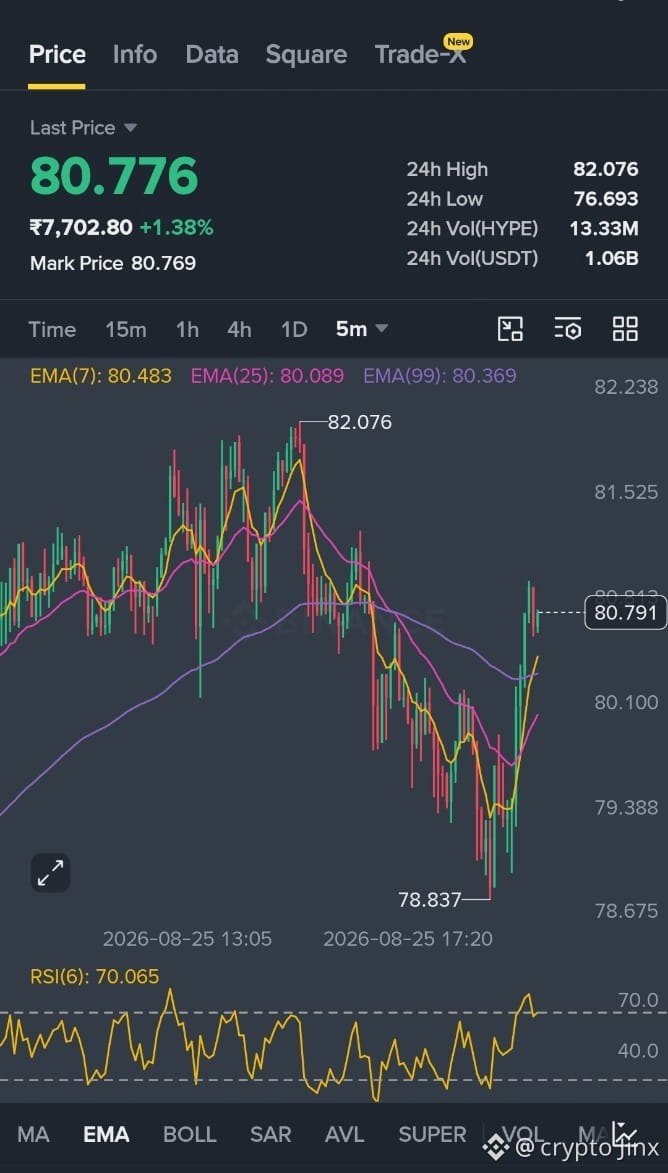Select the 1D interval
Screen dimensions: 668x1173
[x=294, y=329]
